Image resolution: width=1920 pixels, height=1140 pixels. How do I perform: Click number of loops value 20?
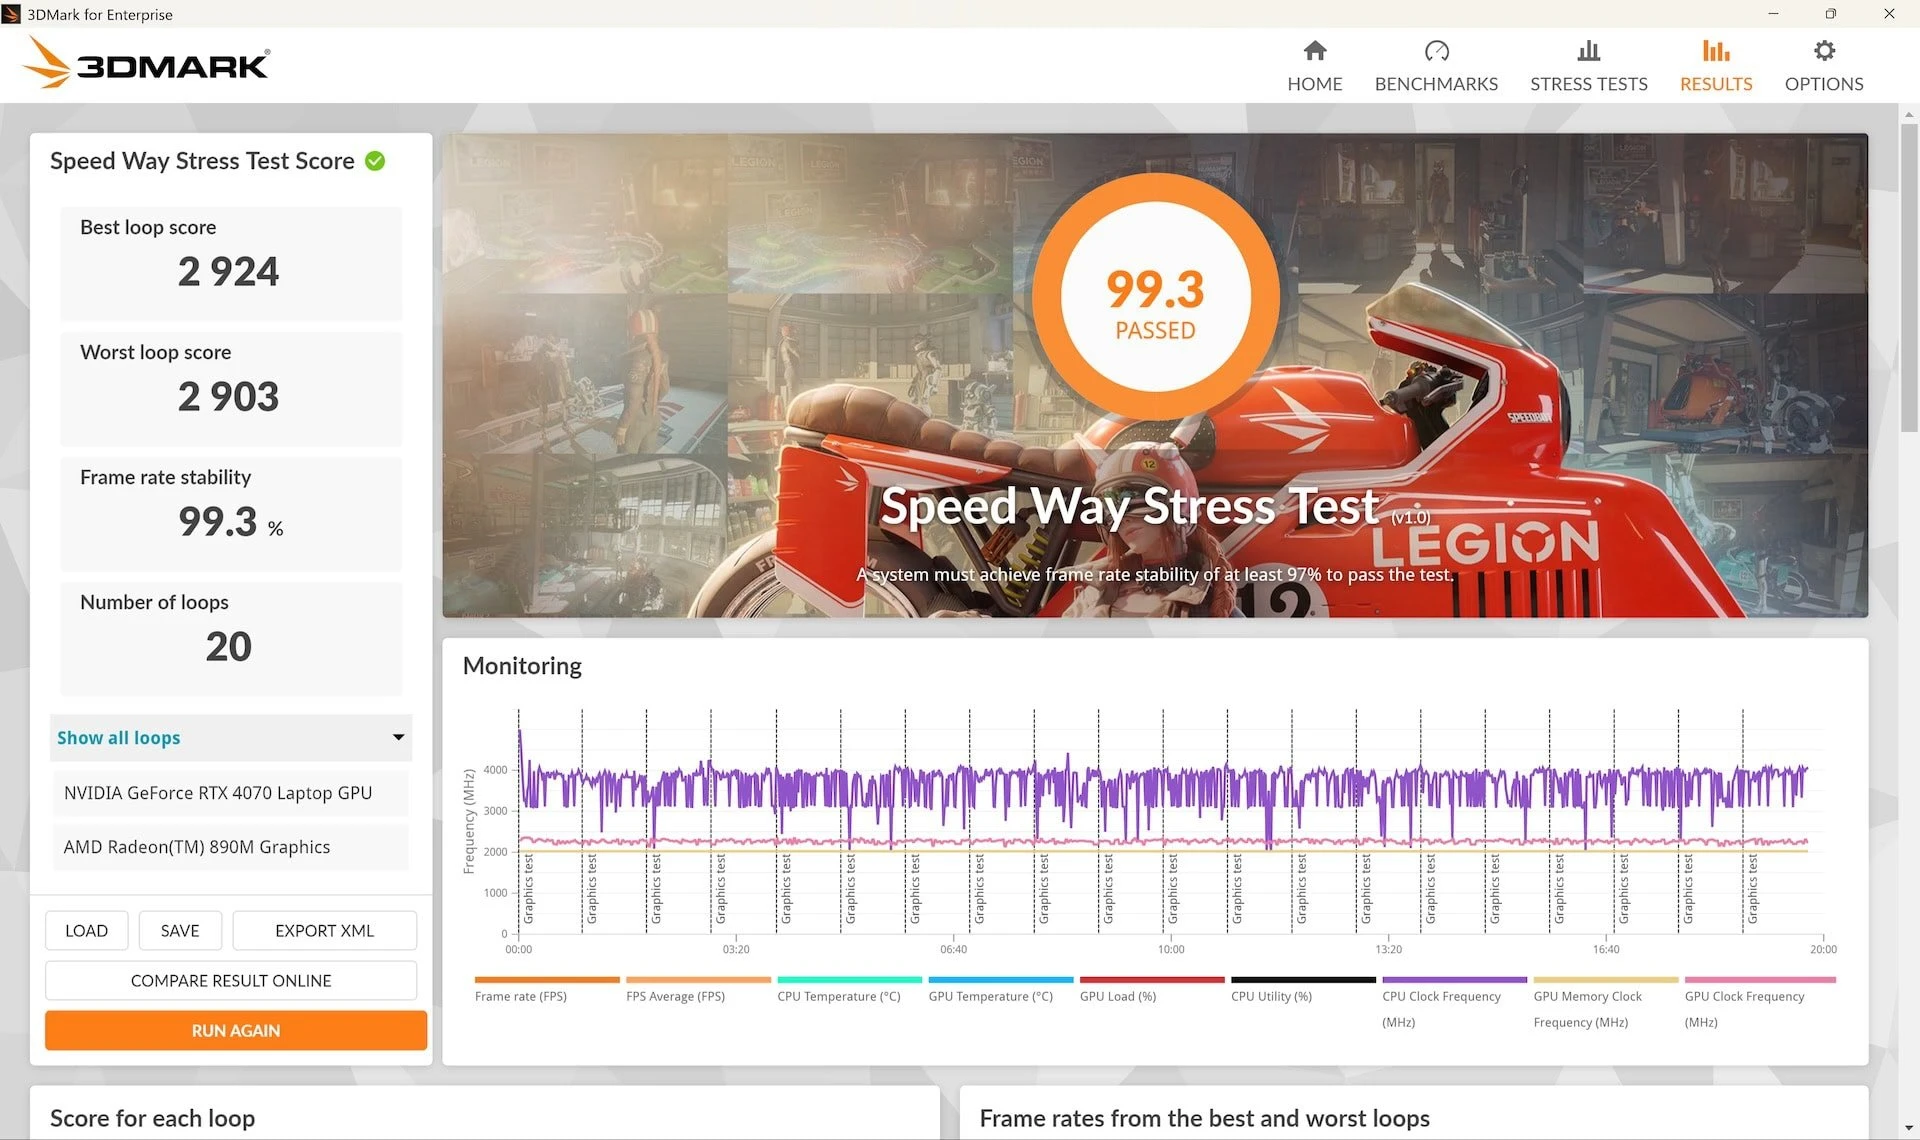[229, 647]
